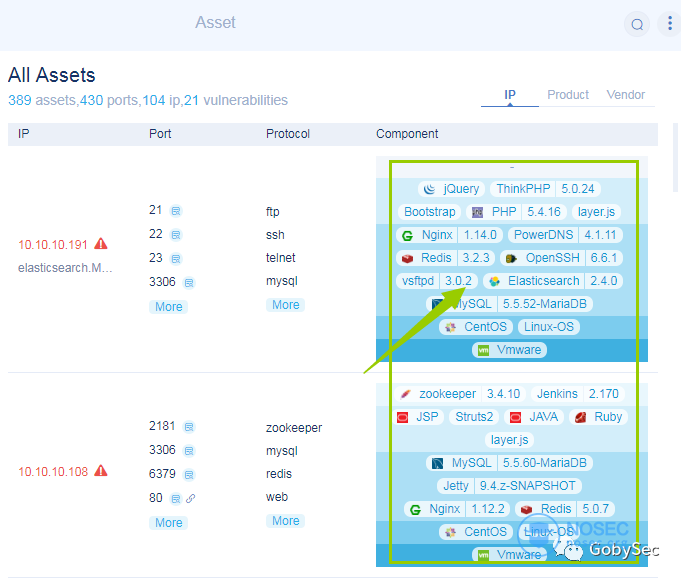This screenshot has height=581, width=681.
Task: Click warning icon next to 10.10.10.108
Action: 101,471
